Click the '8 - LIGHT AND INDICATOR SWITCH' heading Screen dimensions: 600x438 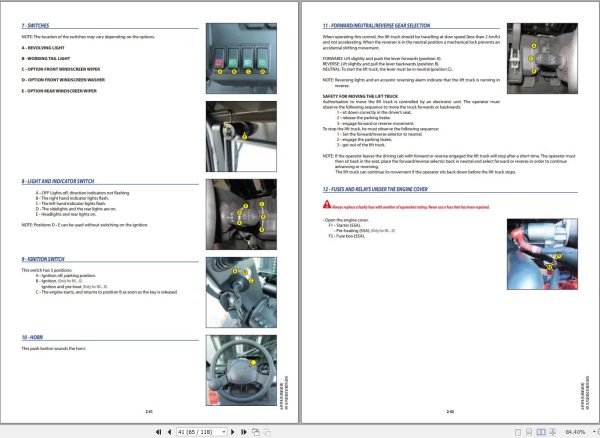pyautogui.click(x=58, y=181)
